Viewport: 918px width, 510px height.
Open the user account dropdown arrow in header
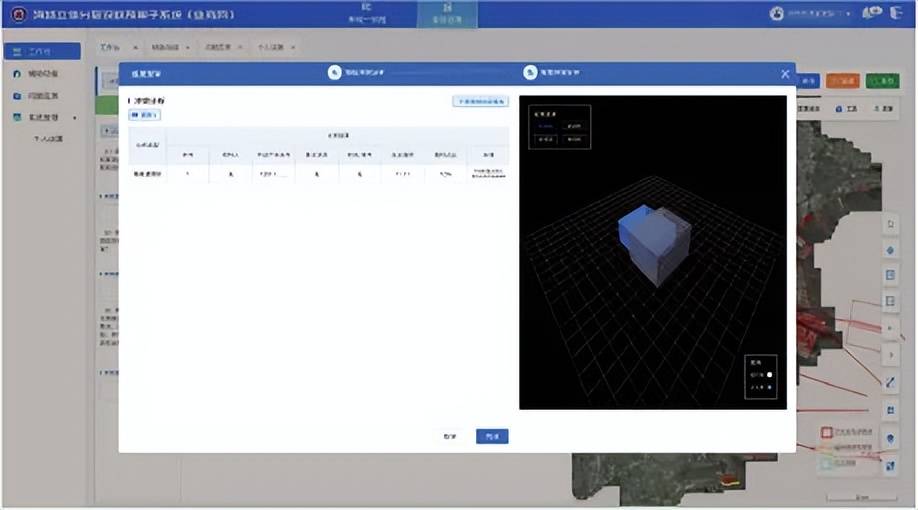(x=848, y=14)
